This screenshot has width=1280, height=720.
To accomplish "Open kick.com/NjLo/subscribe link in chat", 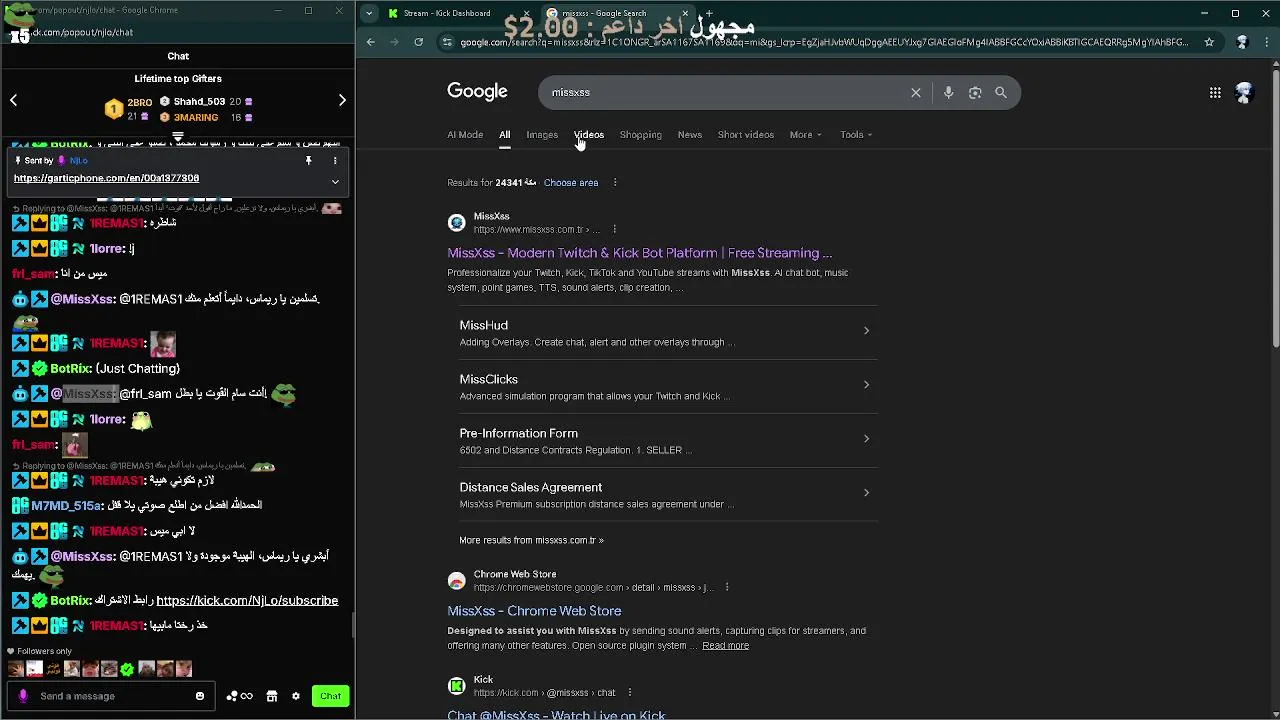I will pos(247,600).
